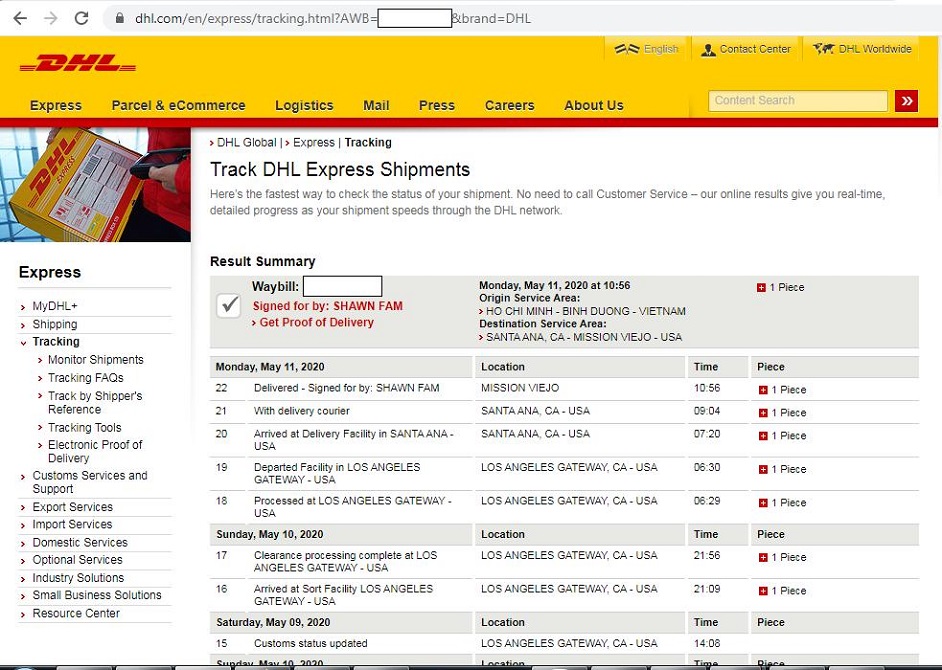The image size is (942, 670).
Task: Click the 'Signed for by: SHAWN FAM' summary text
Action: pyautogui.click(x=327, y=306)
